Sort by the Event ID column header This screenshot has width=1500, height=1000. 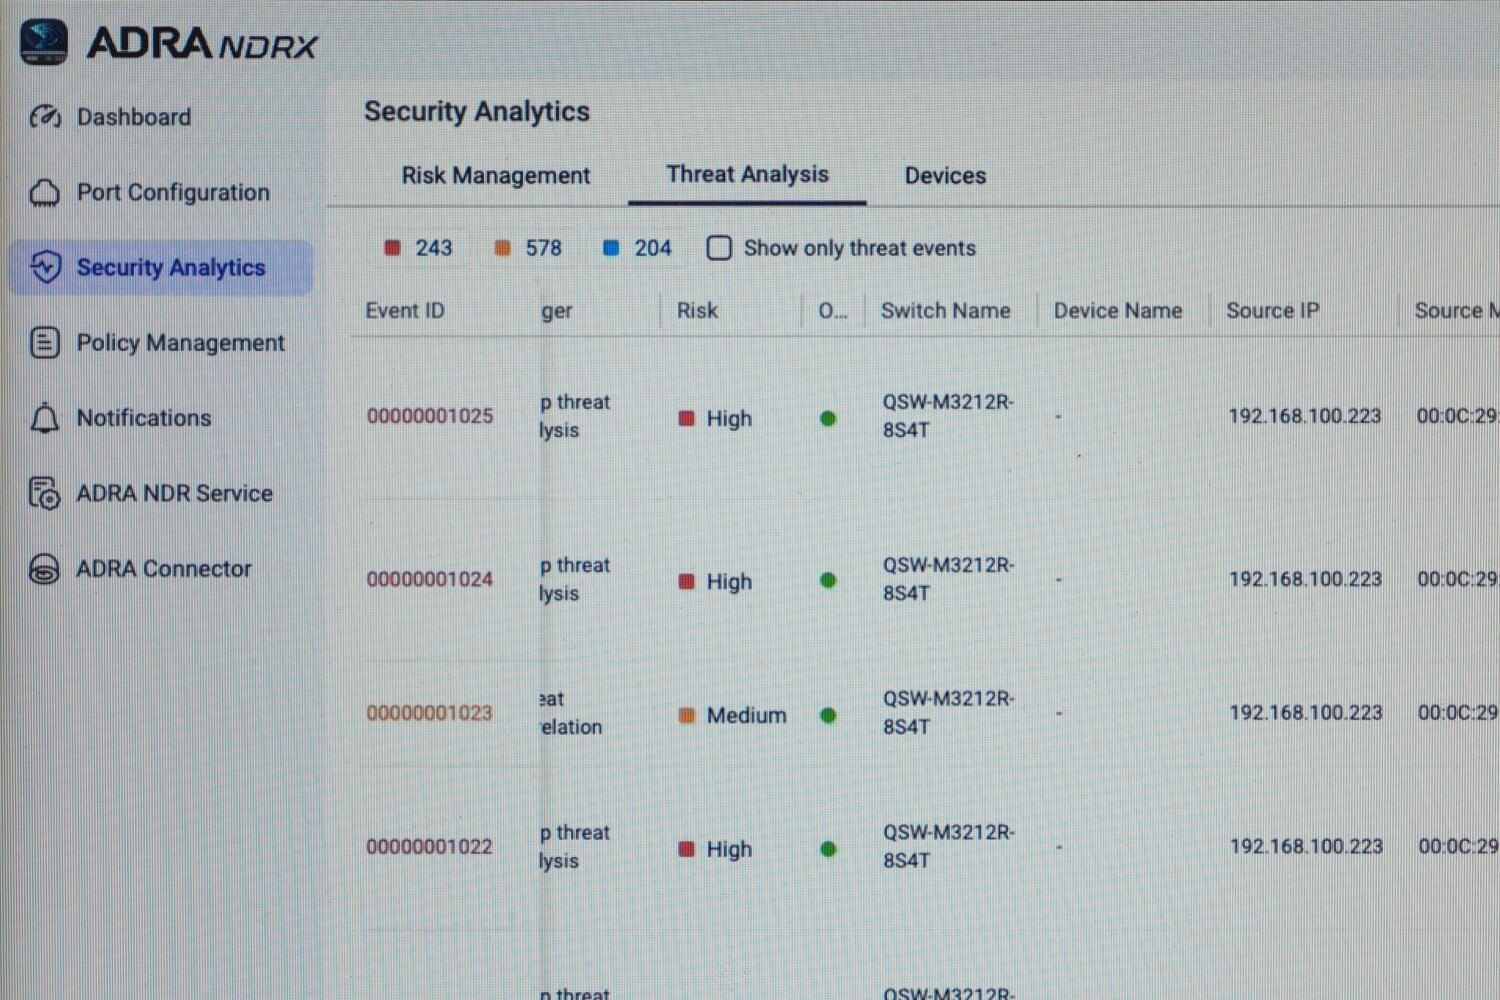[405, 311]
